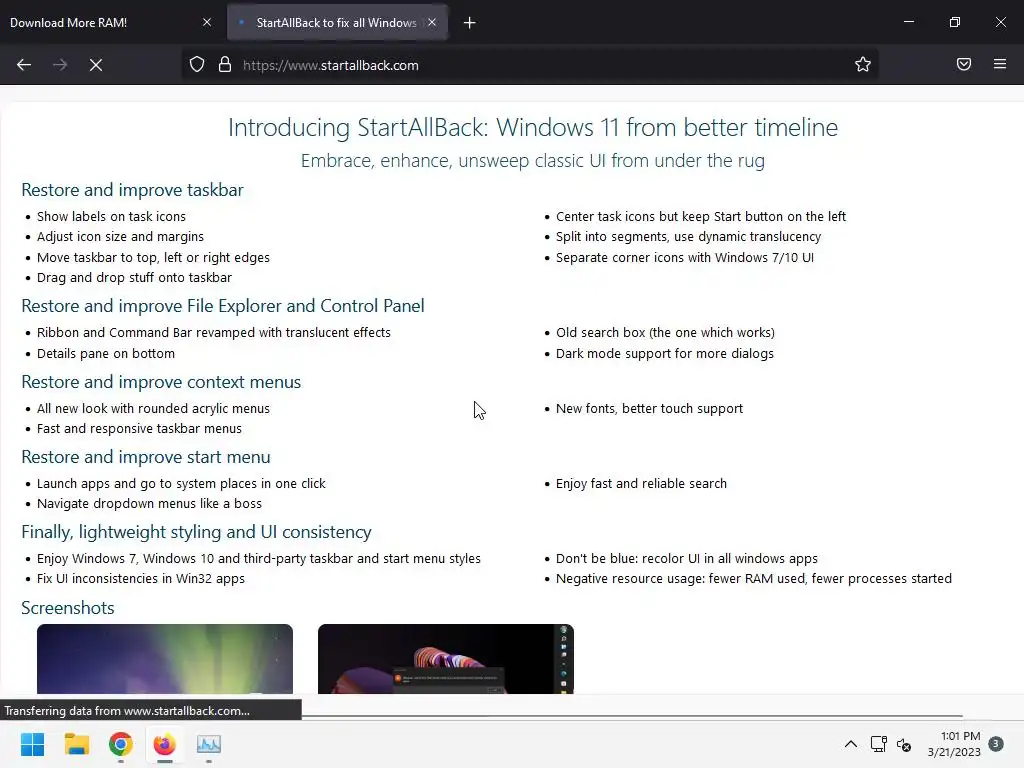This screenshot has height=768, width=1024.
Task: Click 'Restore and improve start menu' heading
Action: point(146,456)
